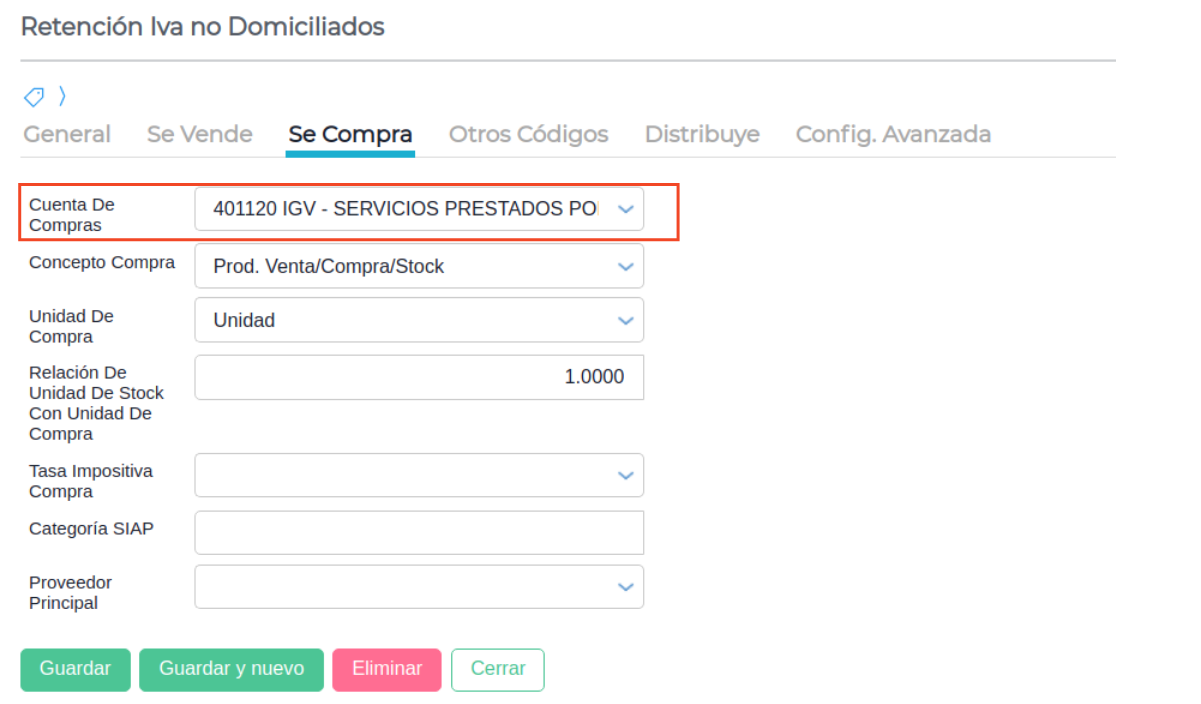Click the Guardar button

[75, 669]
